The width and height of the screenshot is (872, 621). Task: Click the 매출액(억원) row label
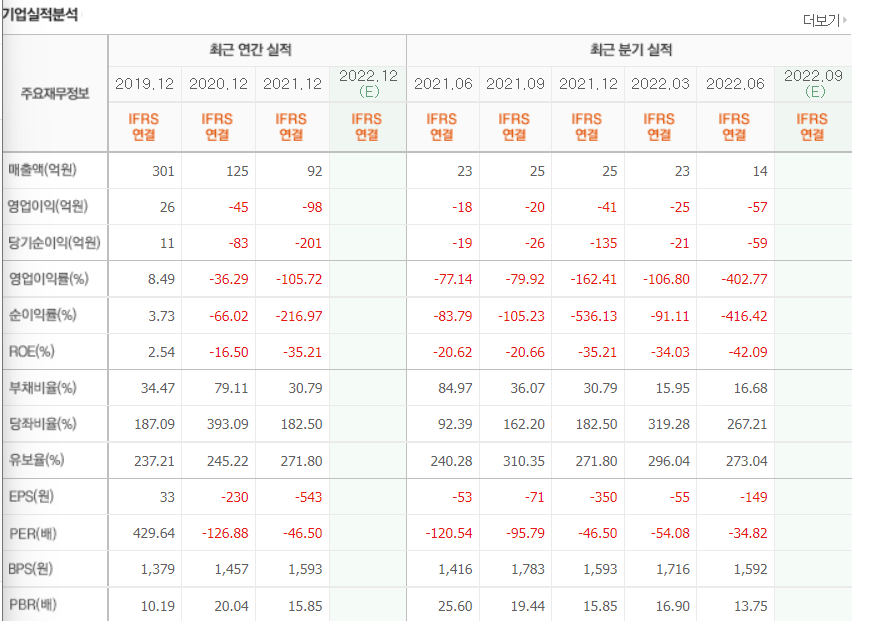point(43,170)
